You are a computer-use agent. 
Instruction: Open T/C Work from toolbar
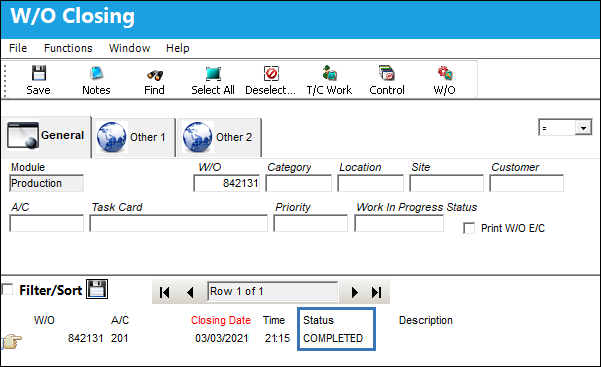(x=329, y=73)
